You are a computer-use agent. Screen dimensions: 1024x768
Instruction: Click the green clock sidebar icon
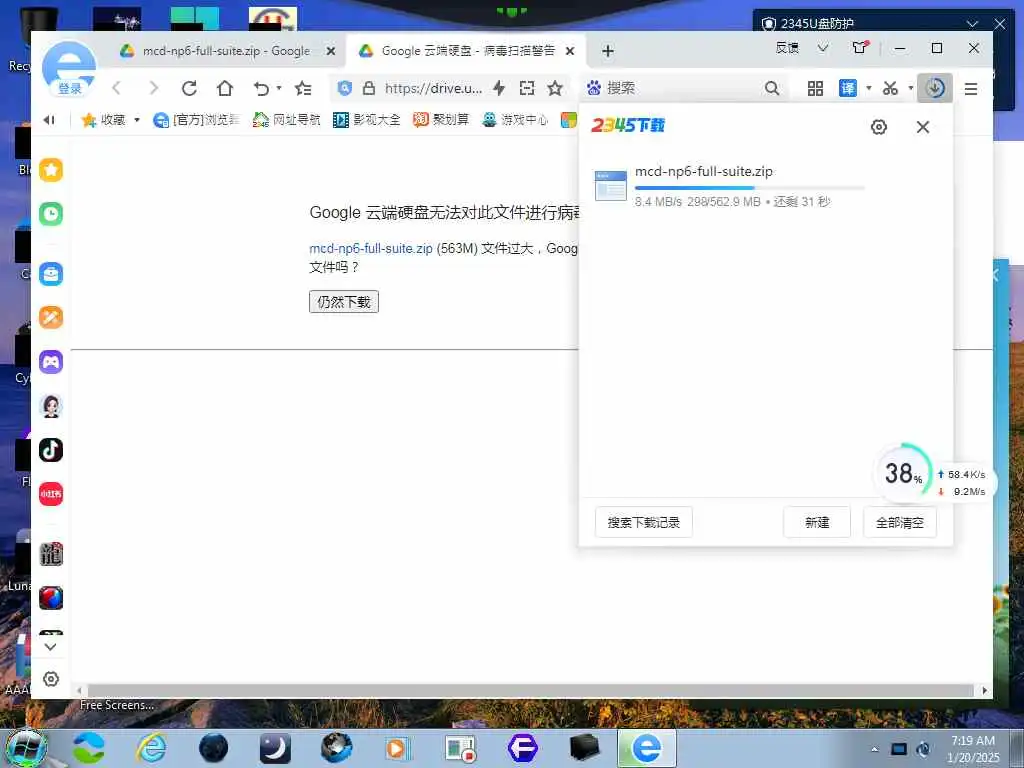51,214
